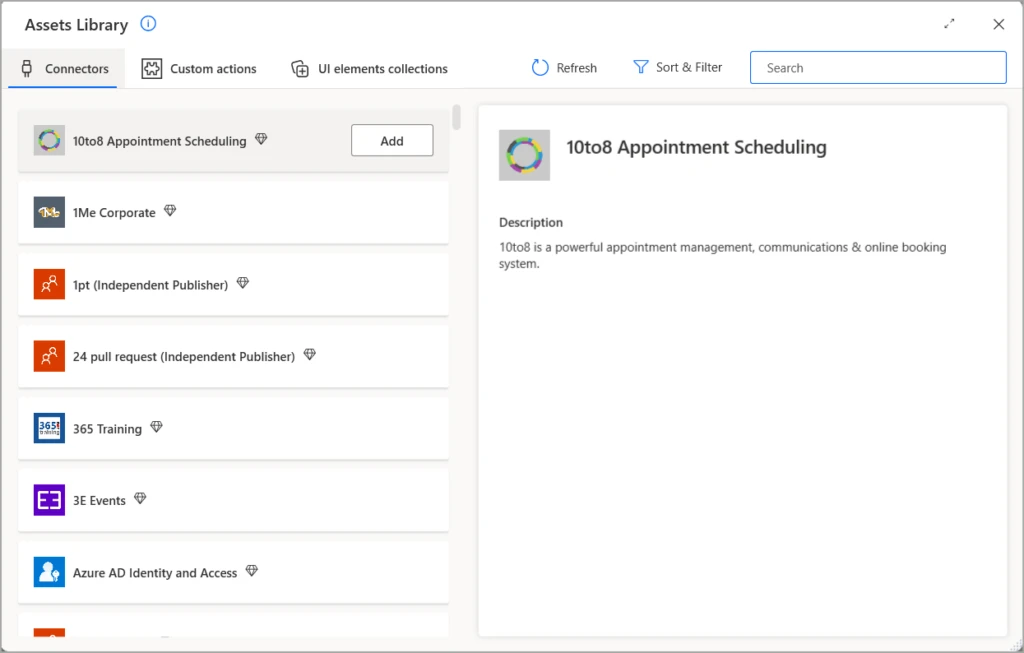1024x653 pixels.
Task: Close the Assets Library dialog
Action: 998,24
